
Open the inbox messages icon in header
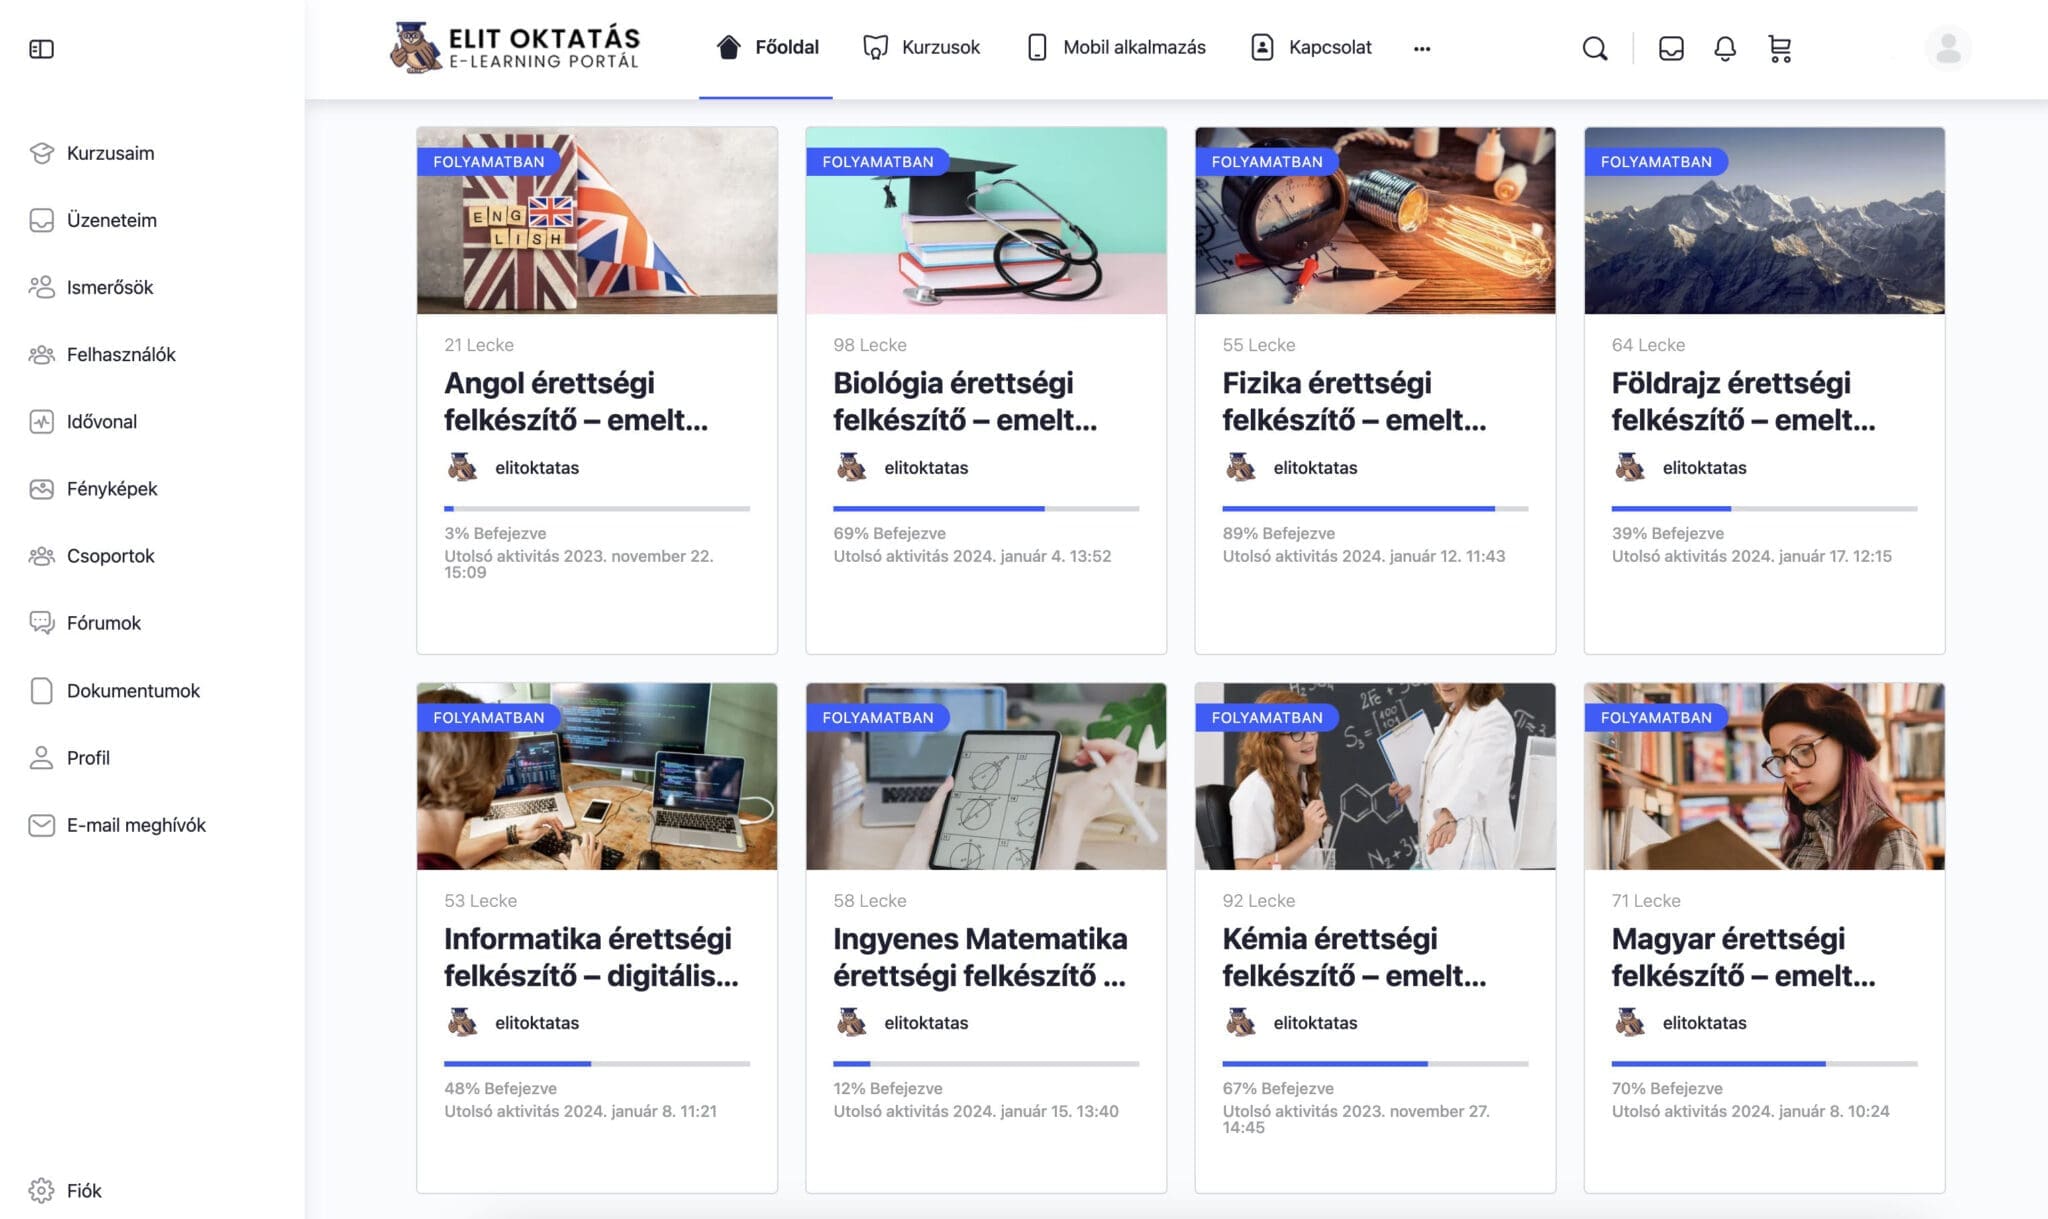(x=1670, y=48)
